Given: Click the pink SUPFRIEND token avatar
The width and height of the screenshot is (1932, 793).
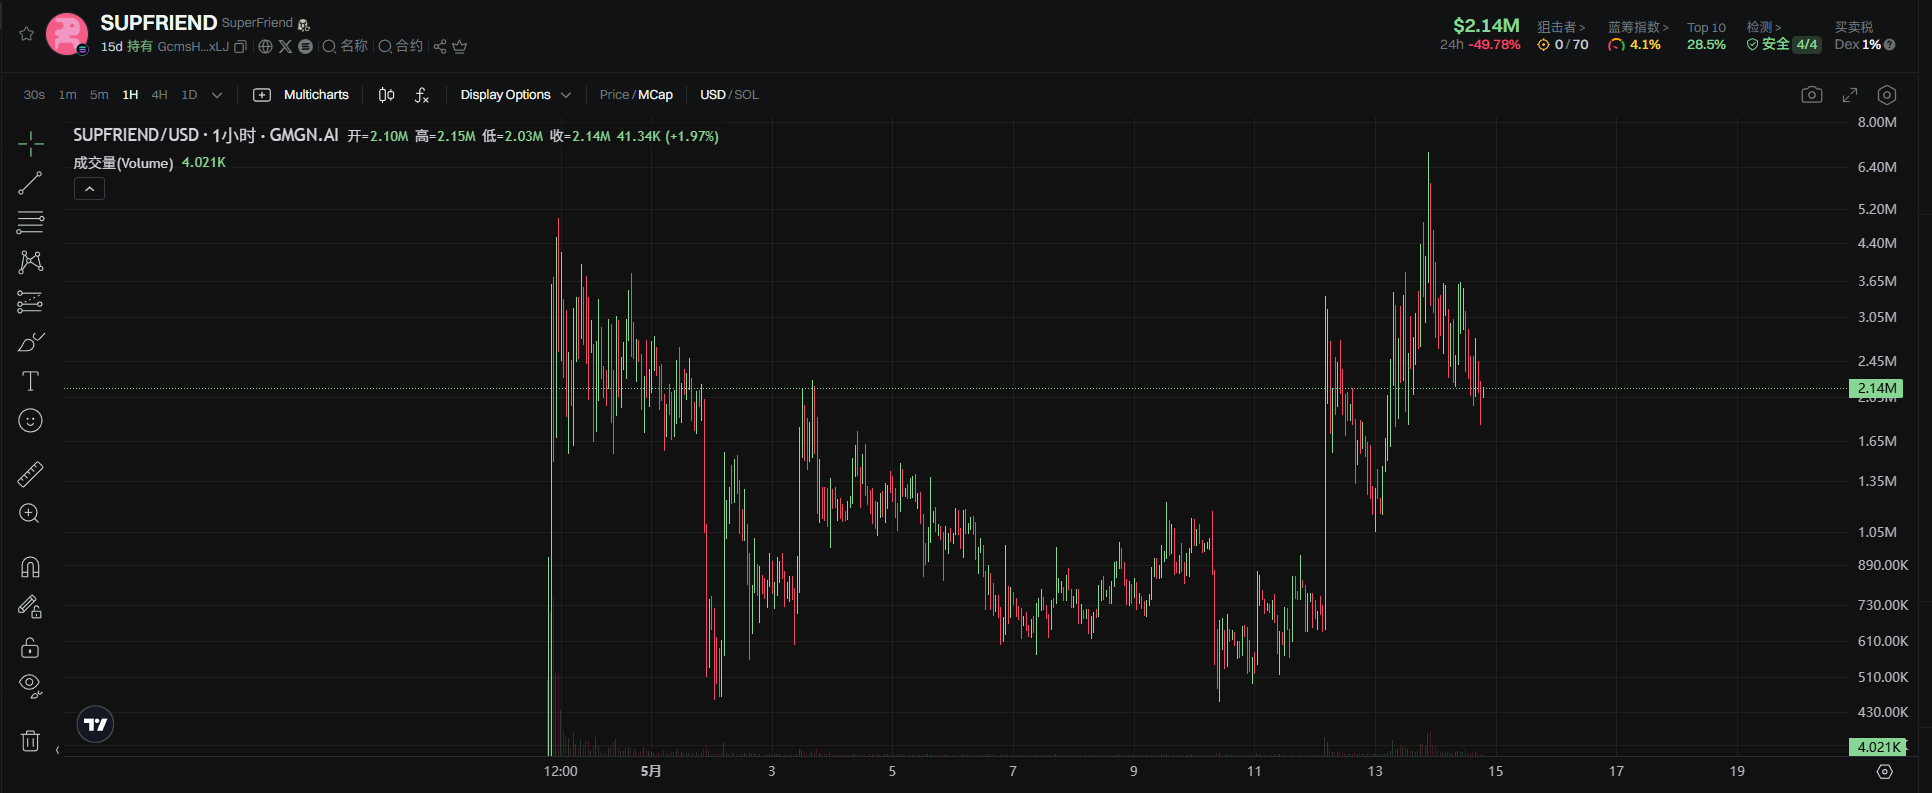Looking at the screenshot, I should pyautogui.click(x=67, y=34).
